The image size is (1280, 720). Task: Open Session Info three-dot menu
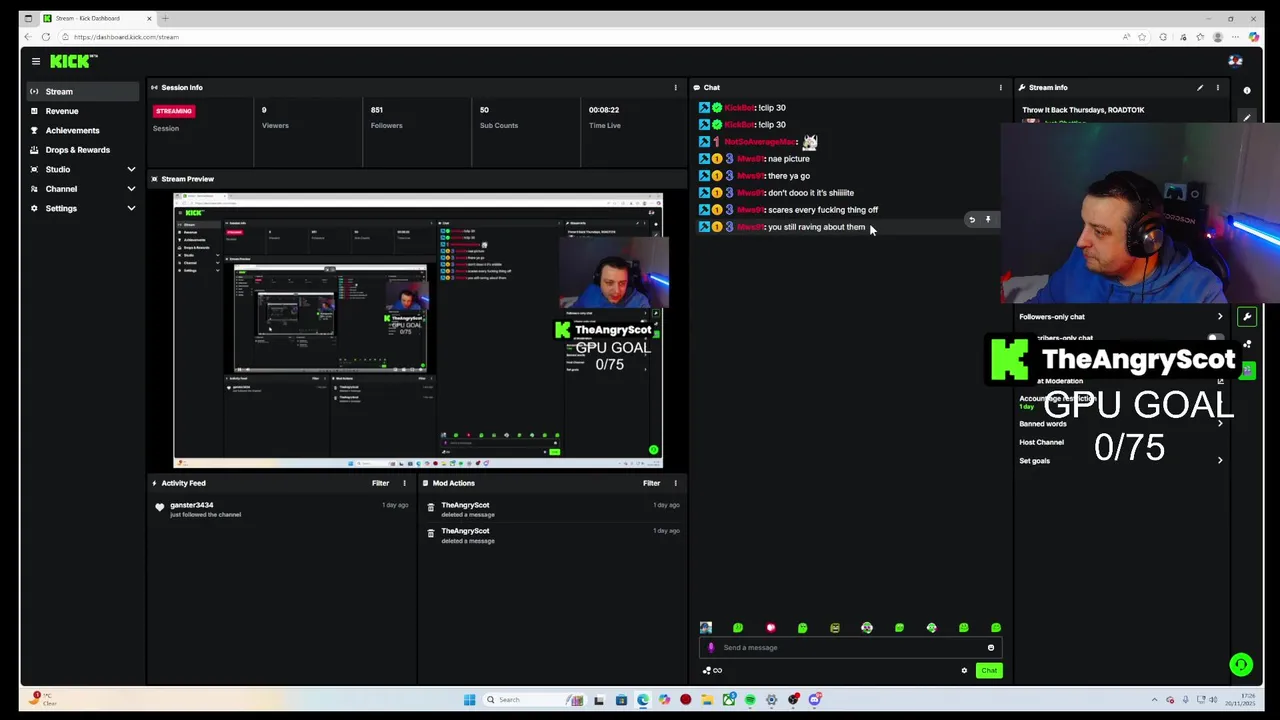click(675, 88)
